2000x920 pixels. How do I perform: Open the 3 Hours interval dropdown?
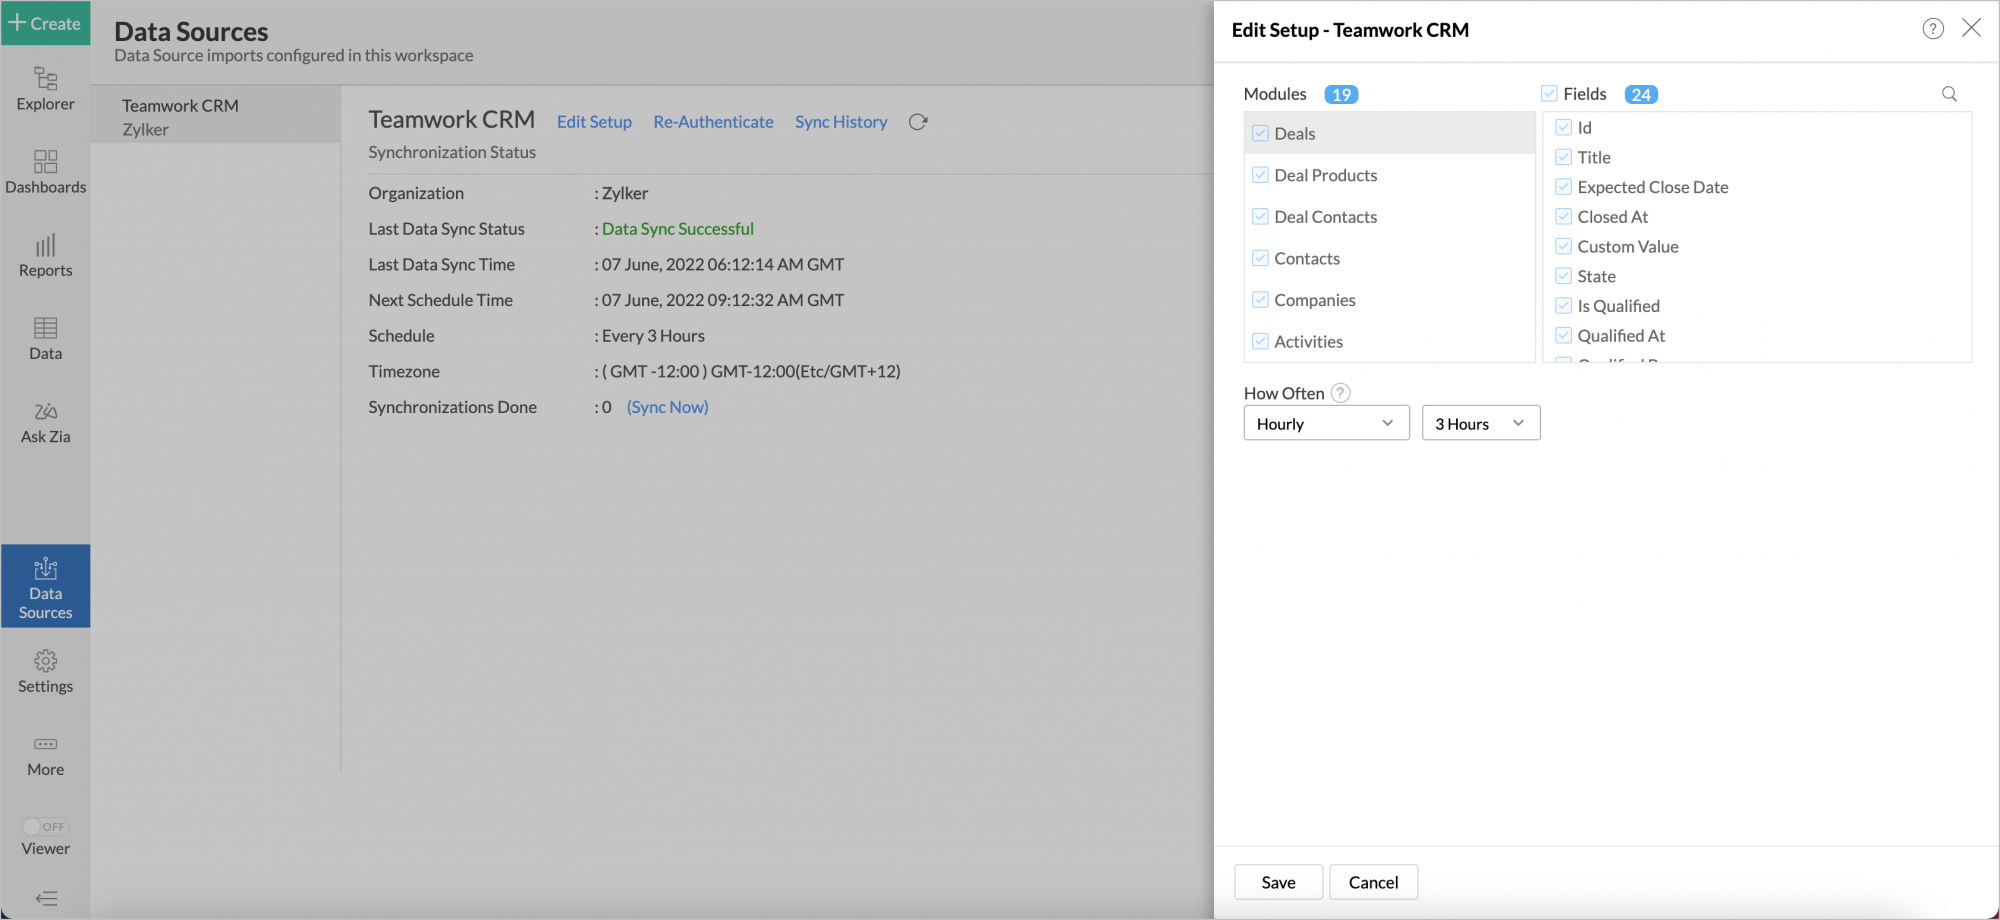click(1480, 422)
